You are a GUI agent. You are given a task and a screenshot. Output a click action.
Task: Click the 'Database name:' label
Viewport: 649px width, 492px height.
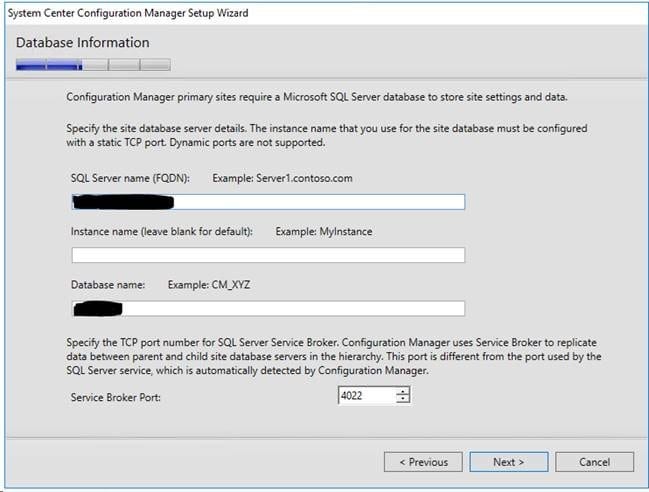coord(108,285)
